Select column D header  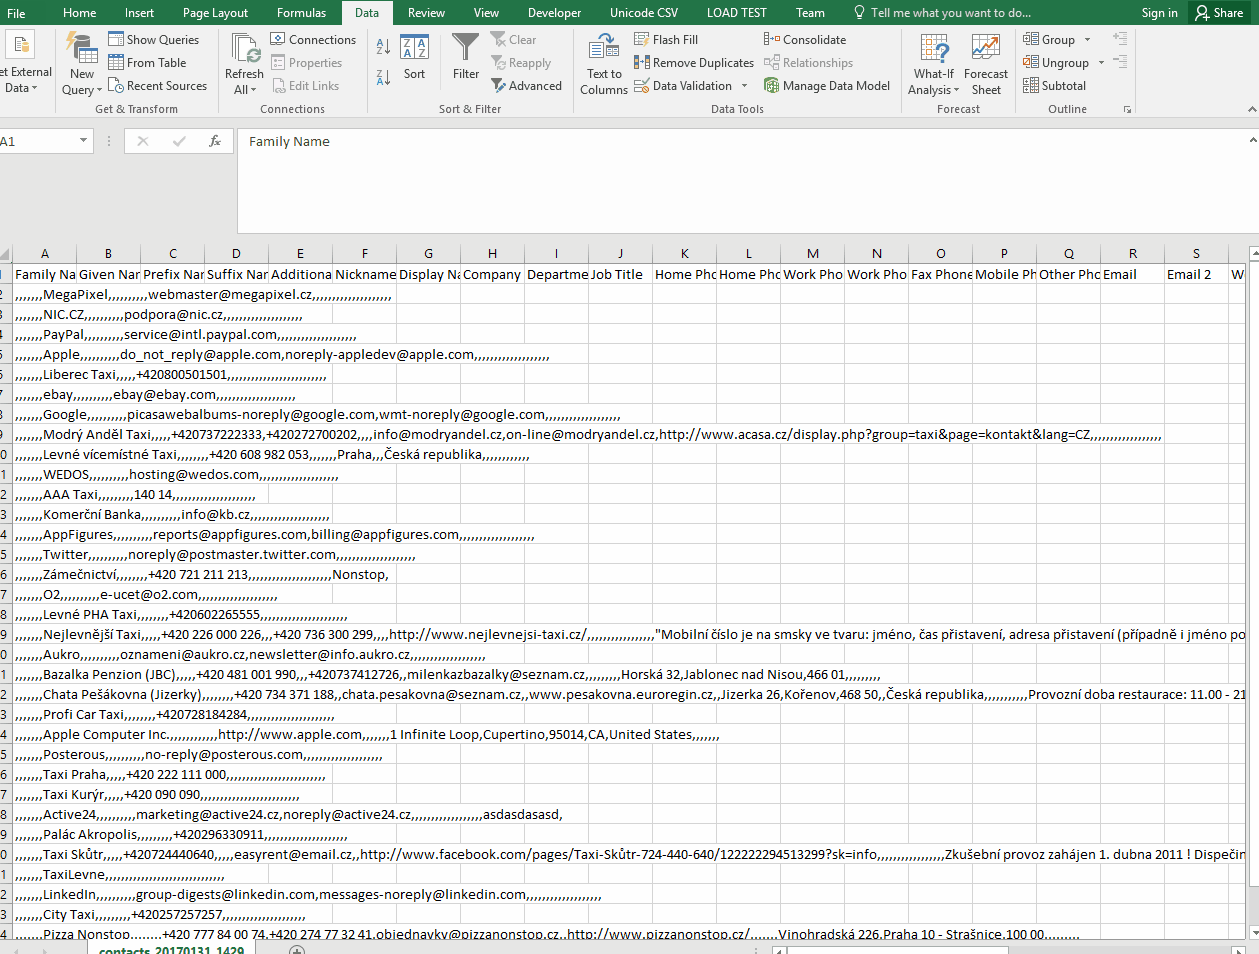[236, 254]
